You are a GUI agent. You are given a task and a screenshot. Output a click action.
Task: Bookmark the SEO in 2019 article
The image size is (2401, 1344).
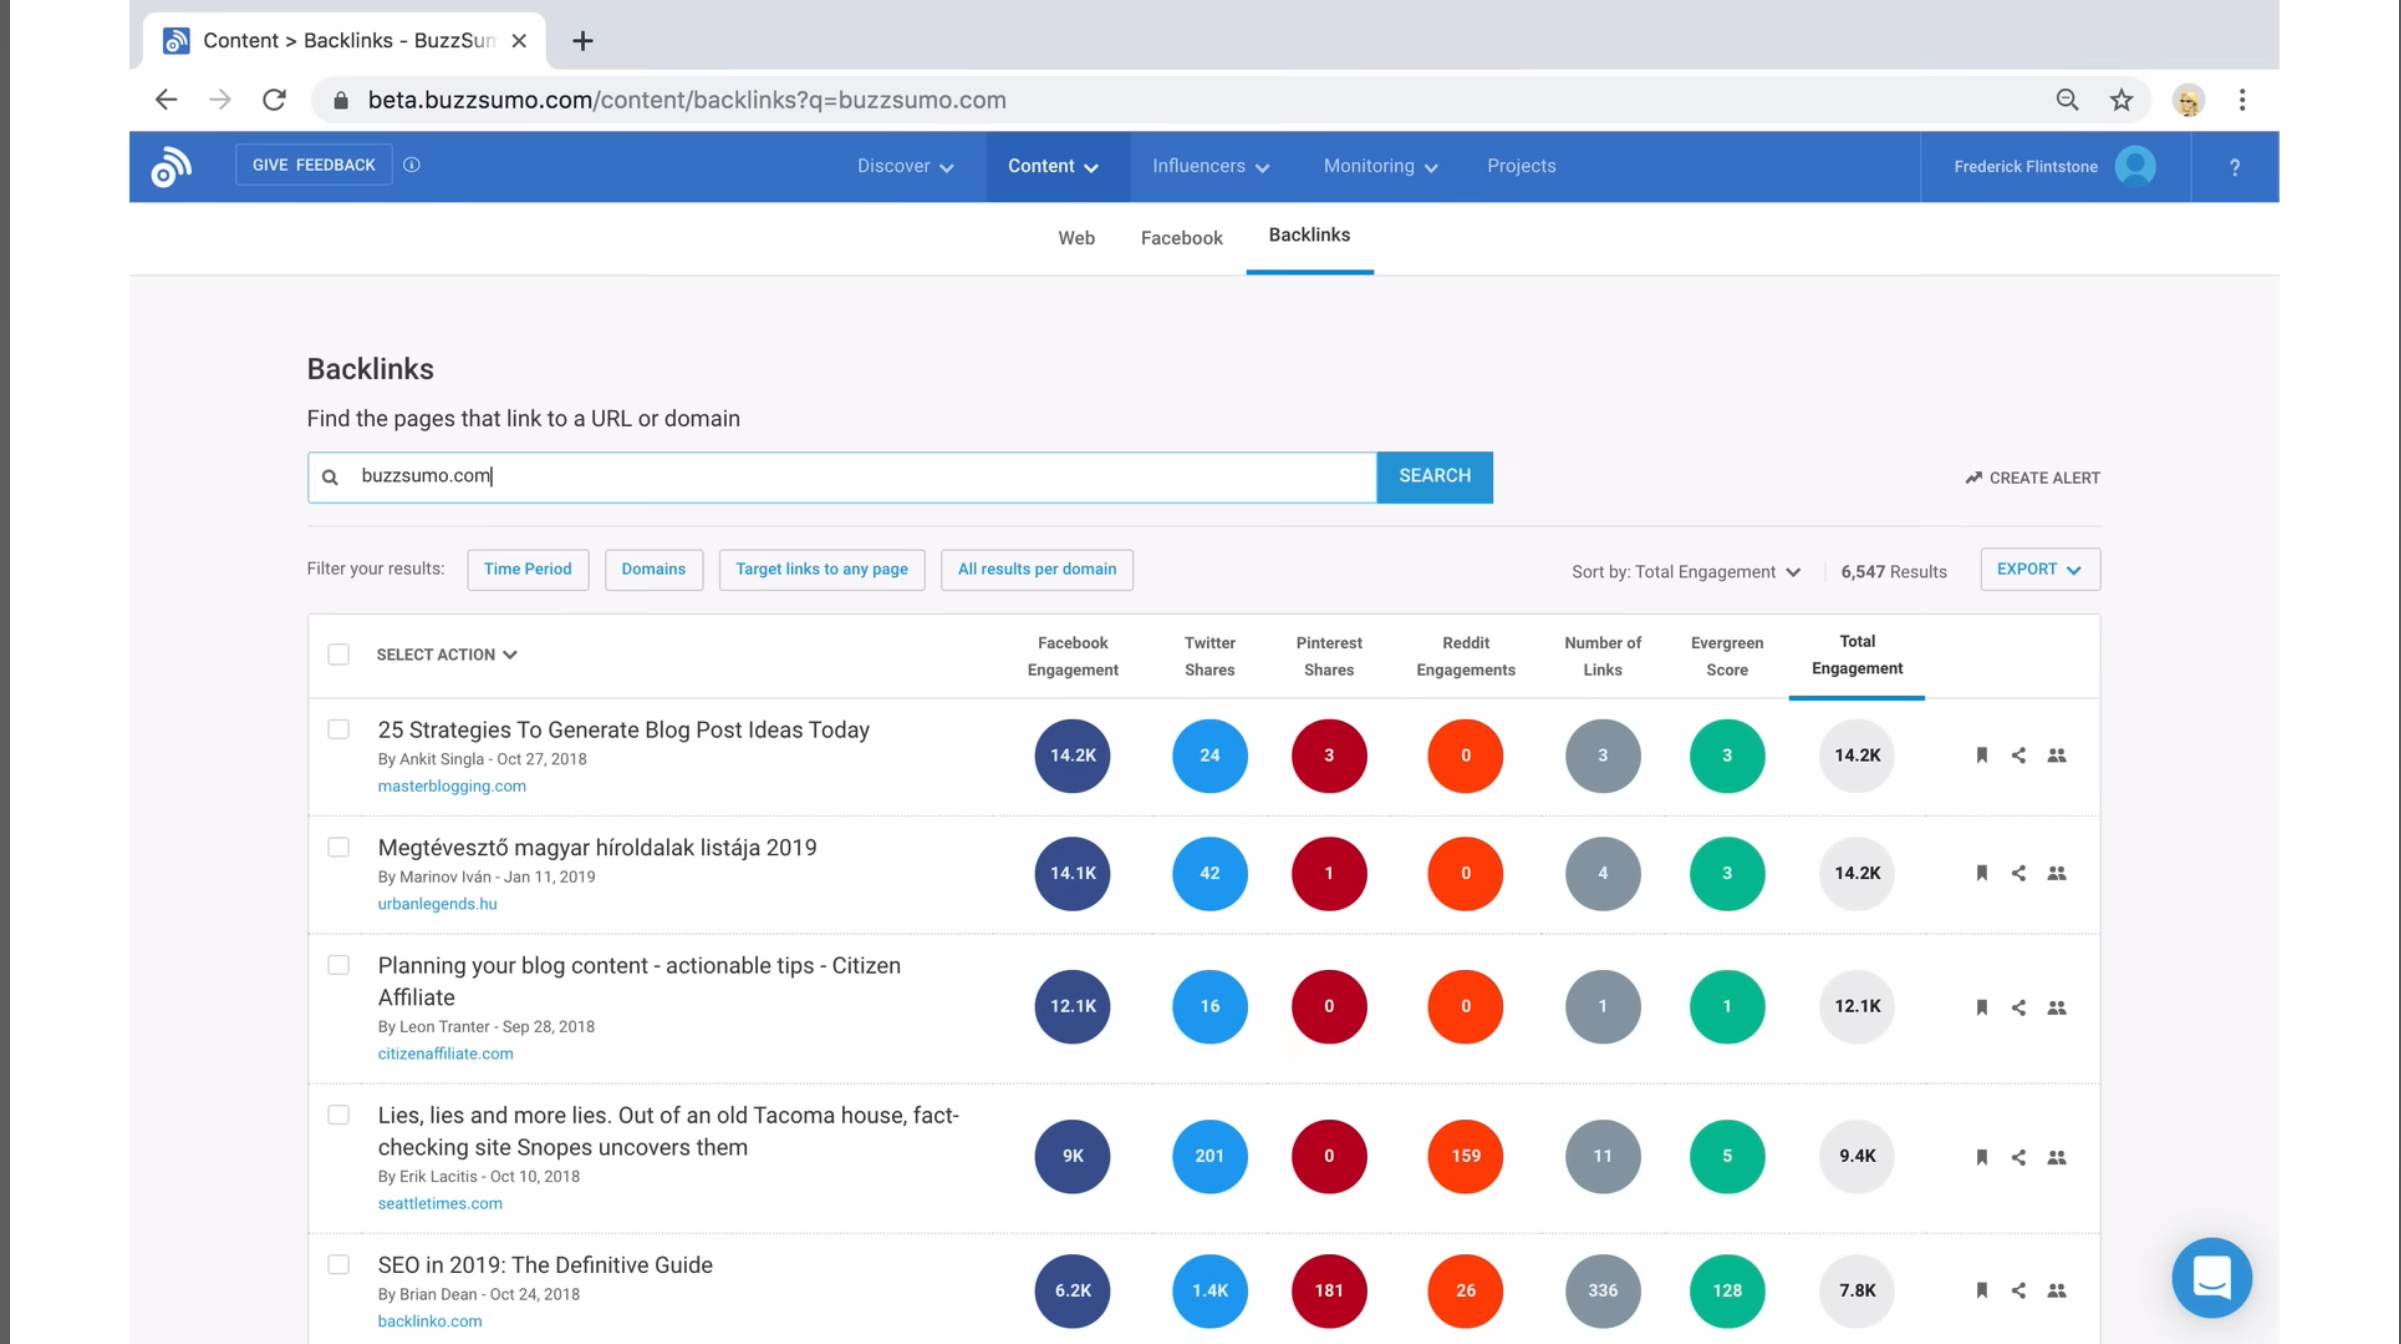(x=1981, y=1290)
